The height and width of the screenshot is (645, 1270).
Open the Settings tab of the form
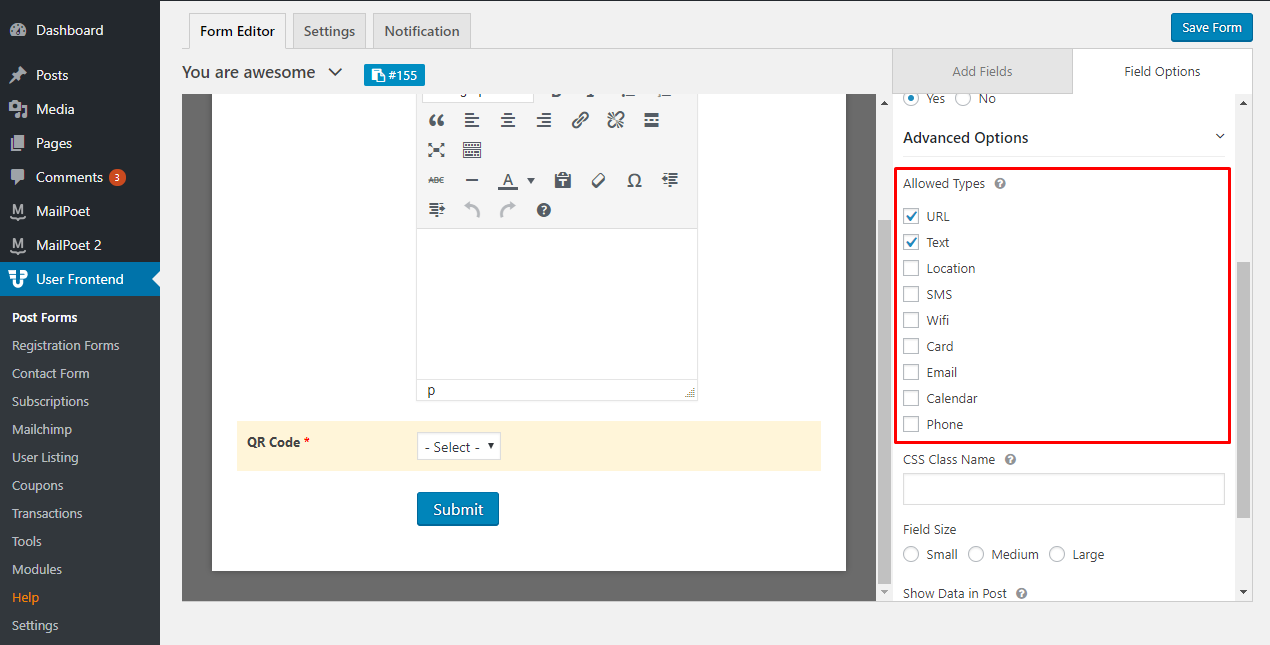pyautogui.click(x=329, y=31)
